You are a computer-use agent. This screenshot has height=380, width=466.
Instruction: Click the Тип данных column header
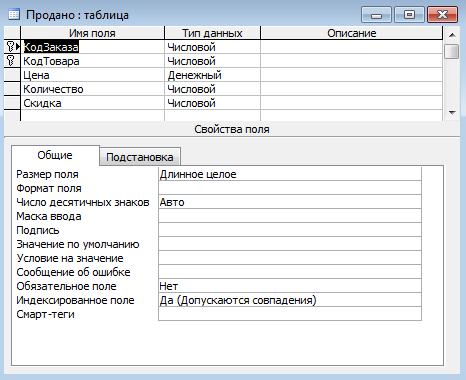[x=212, y=33]
